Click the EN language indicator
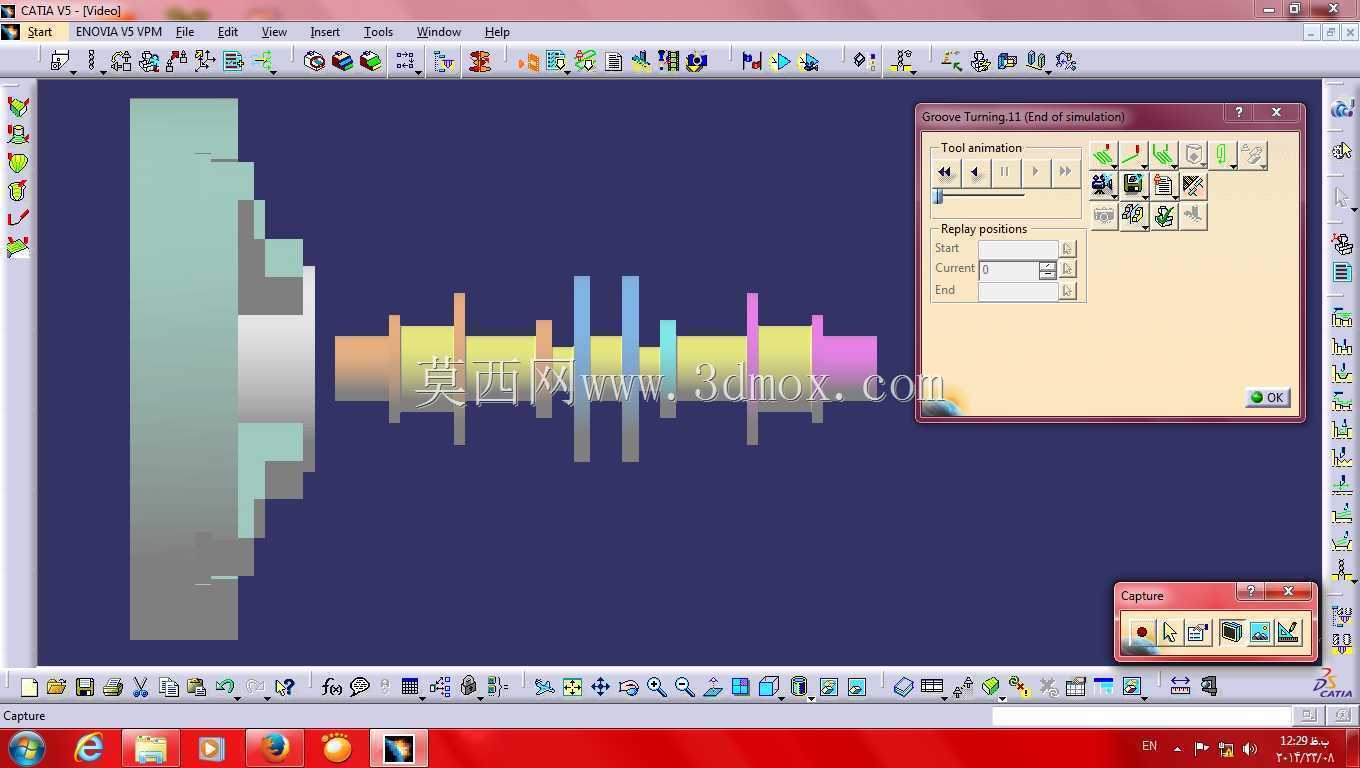Viewport: 1360px width, 768px height. click(1149, 746)
